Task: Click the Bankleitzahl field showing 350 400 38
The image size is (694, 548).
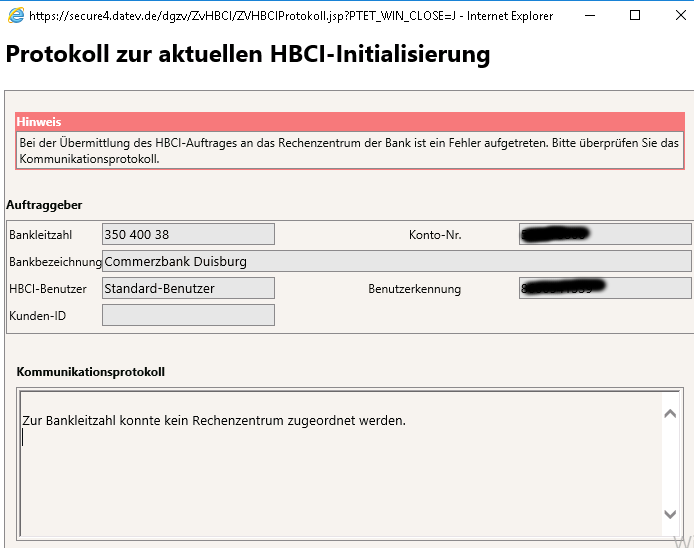Action: coord(188,234)
